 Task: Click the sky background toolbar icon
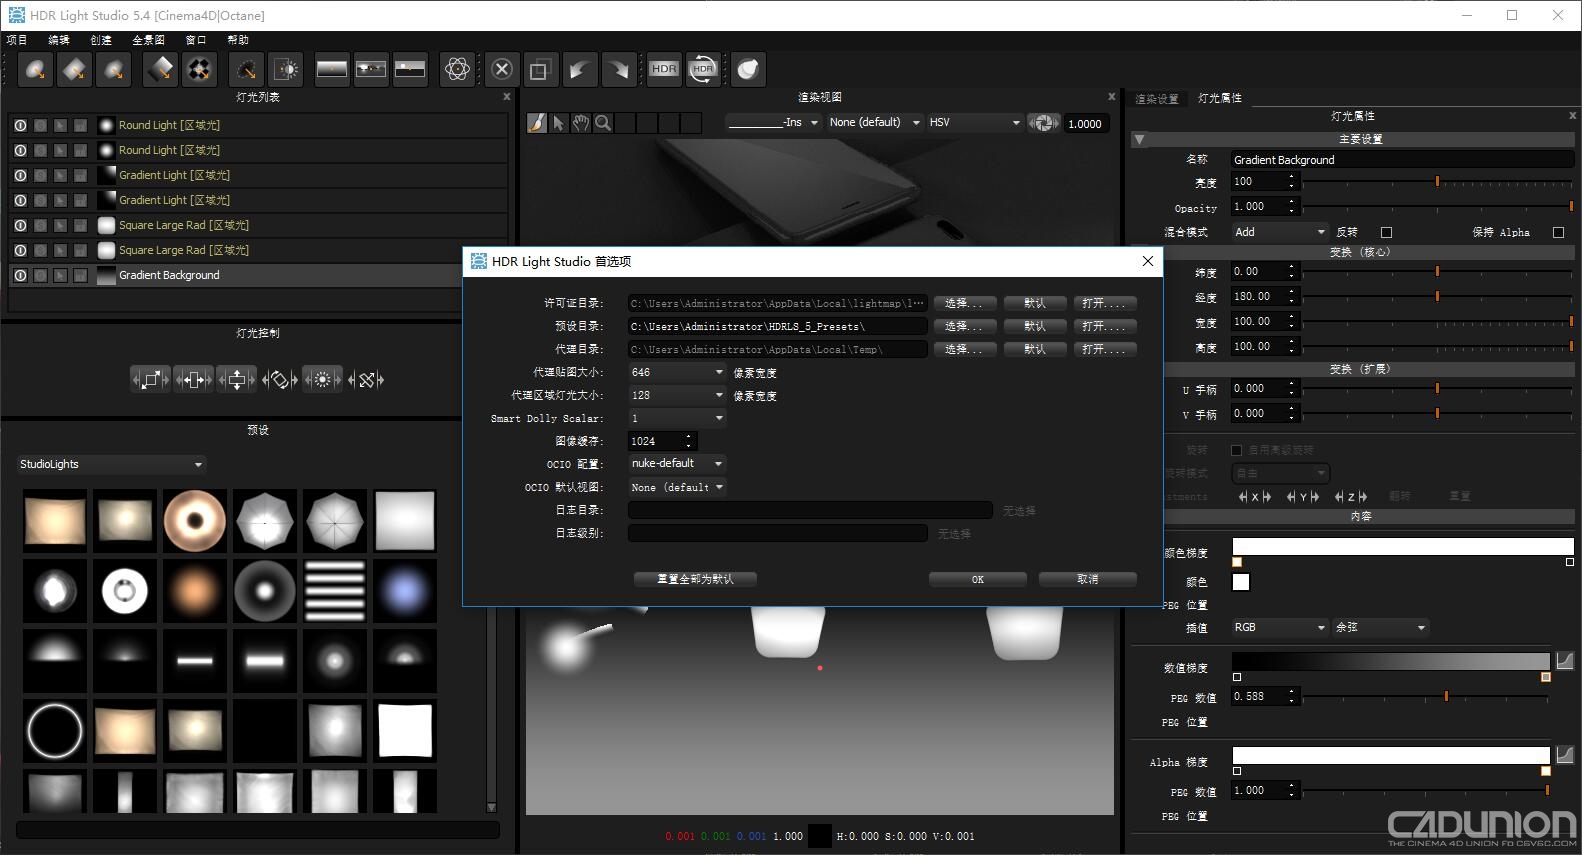pos(409,69)
